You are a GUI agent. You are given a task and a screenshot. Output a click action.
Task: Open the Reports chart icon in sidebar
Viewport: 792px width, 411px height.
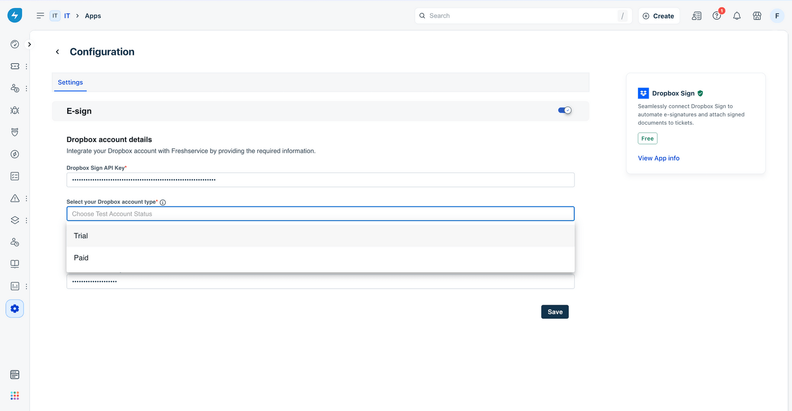click(15, 286)
